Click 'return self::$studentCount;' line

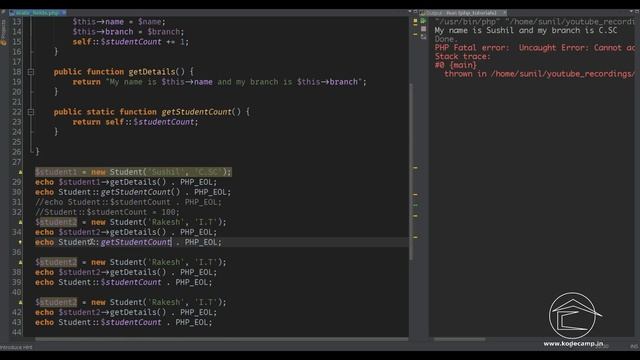coord(135,122)
